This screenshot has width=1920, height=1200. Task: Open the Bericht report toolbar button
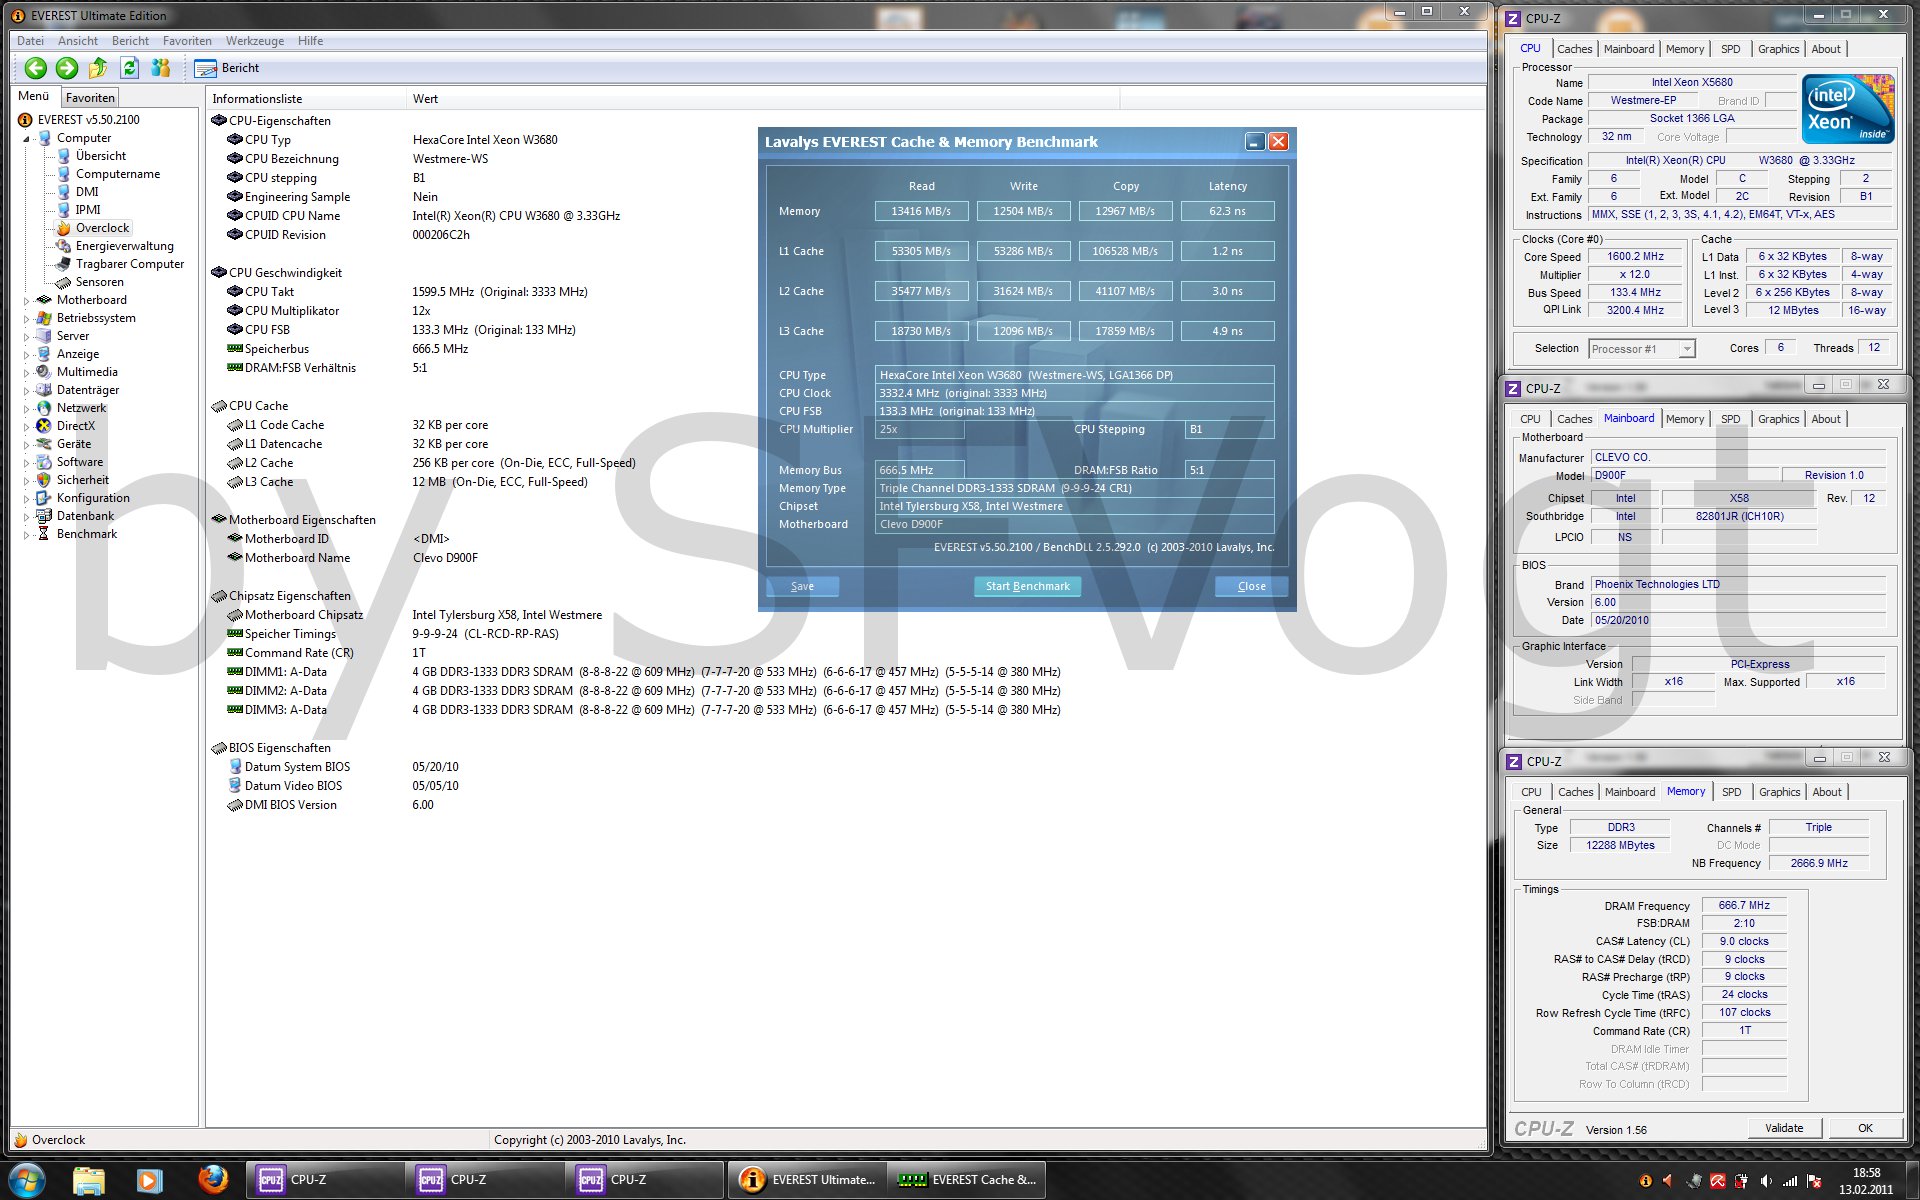click(x=227, y=68)
